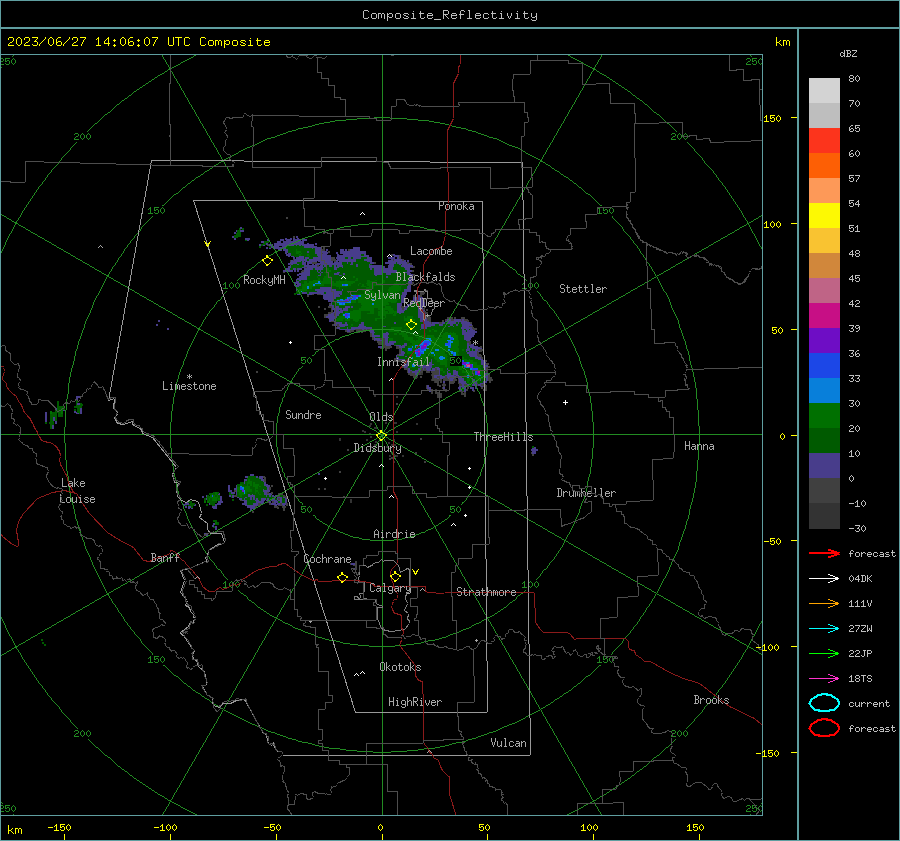The height and width of the screenshot is (841, 900).
Task: Select the Strathmore label
Action: click(486, 592)
